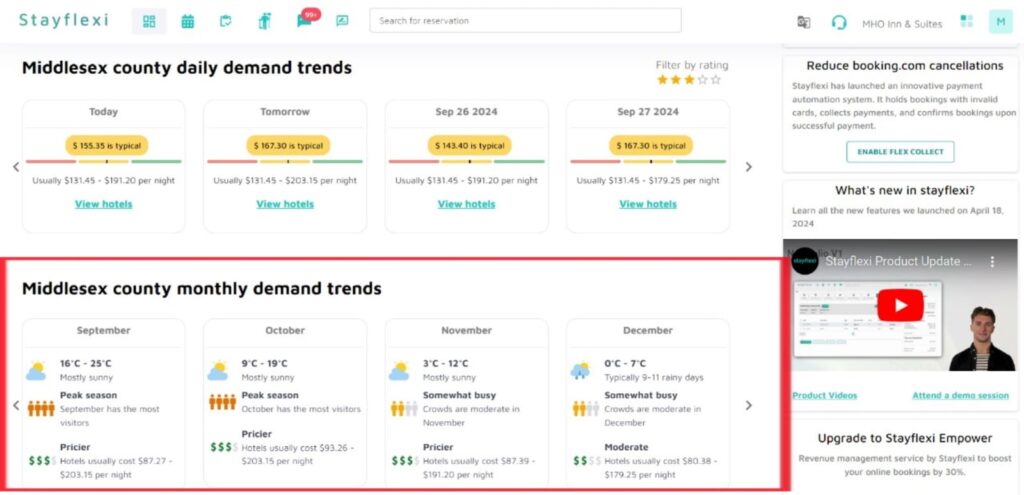
Task: Click the Stayflexi logo
Action: (x=63, y=20)
